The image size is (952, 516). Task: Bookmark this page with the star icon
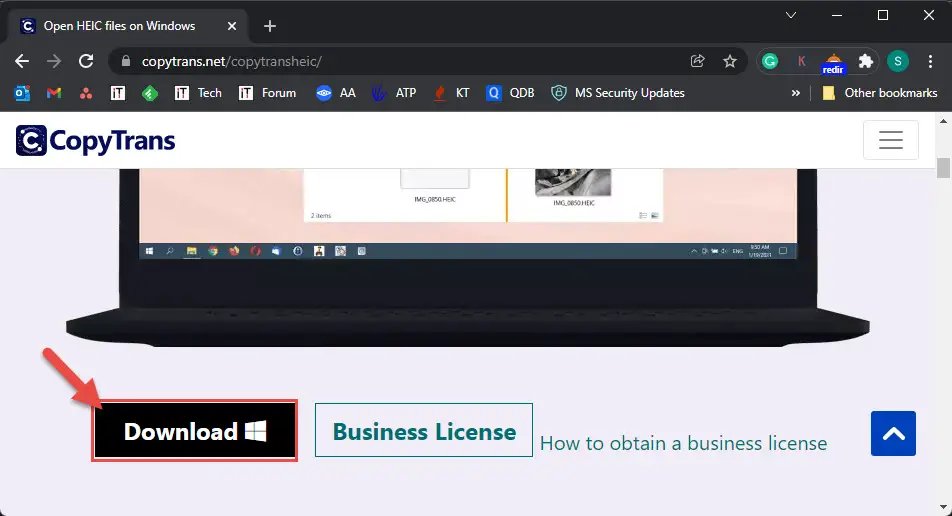coord(730,61)
